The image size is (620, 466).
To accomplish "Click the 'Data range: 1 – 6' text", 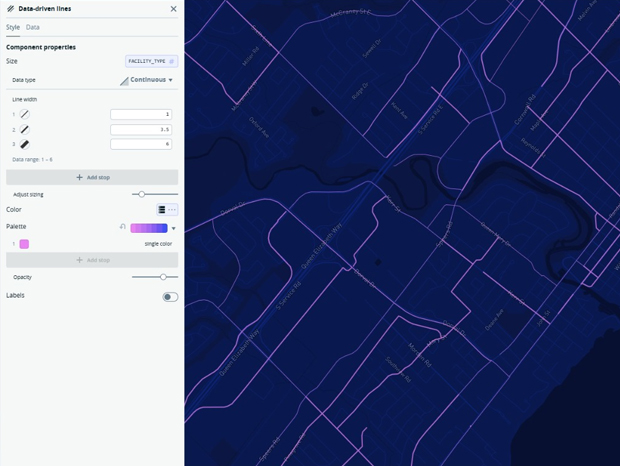I will coord(32,160).
